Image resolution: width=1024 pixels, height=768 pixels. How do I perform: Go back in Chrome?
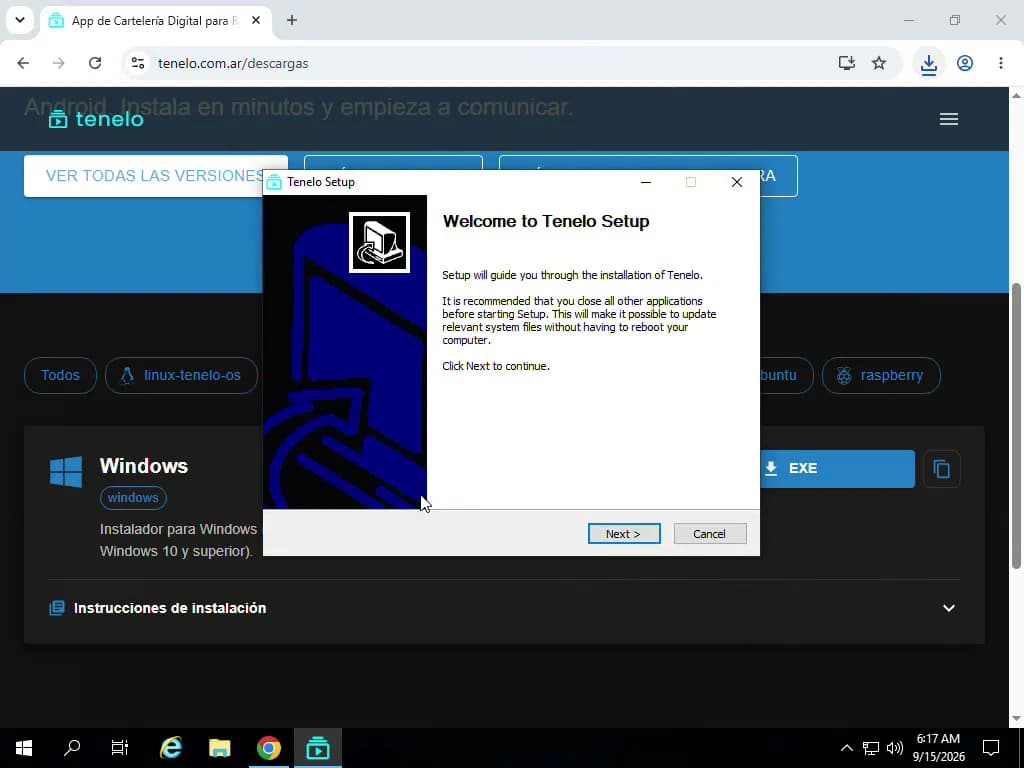tap(23, 63)
